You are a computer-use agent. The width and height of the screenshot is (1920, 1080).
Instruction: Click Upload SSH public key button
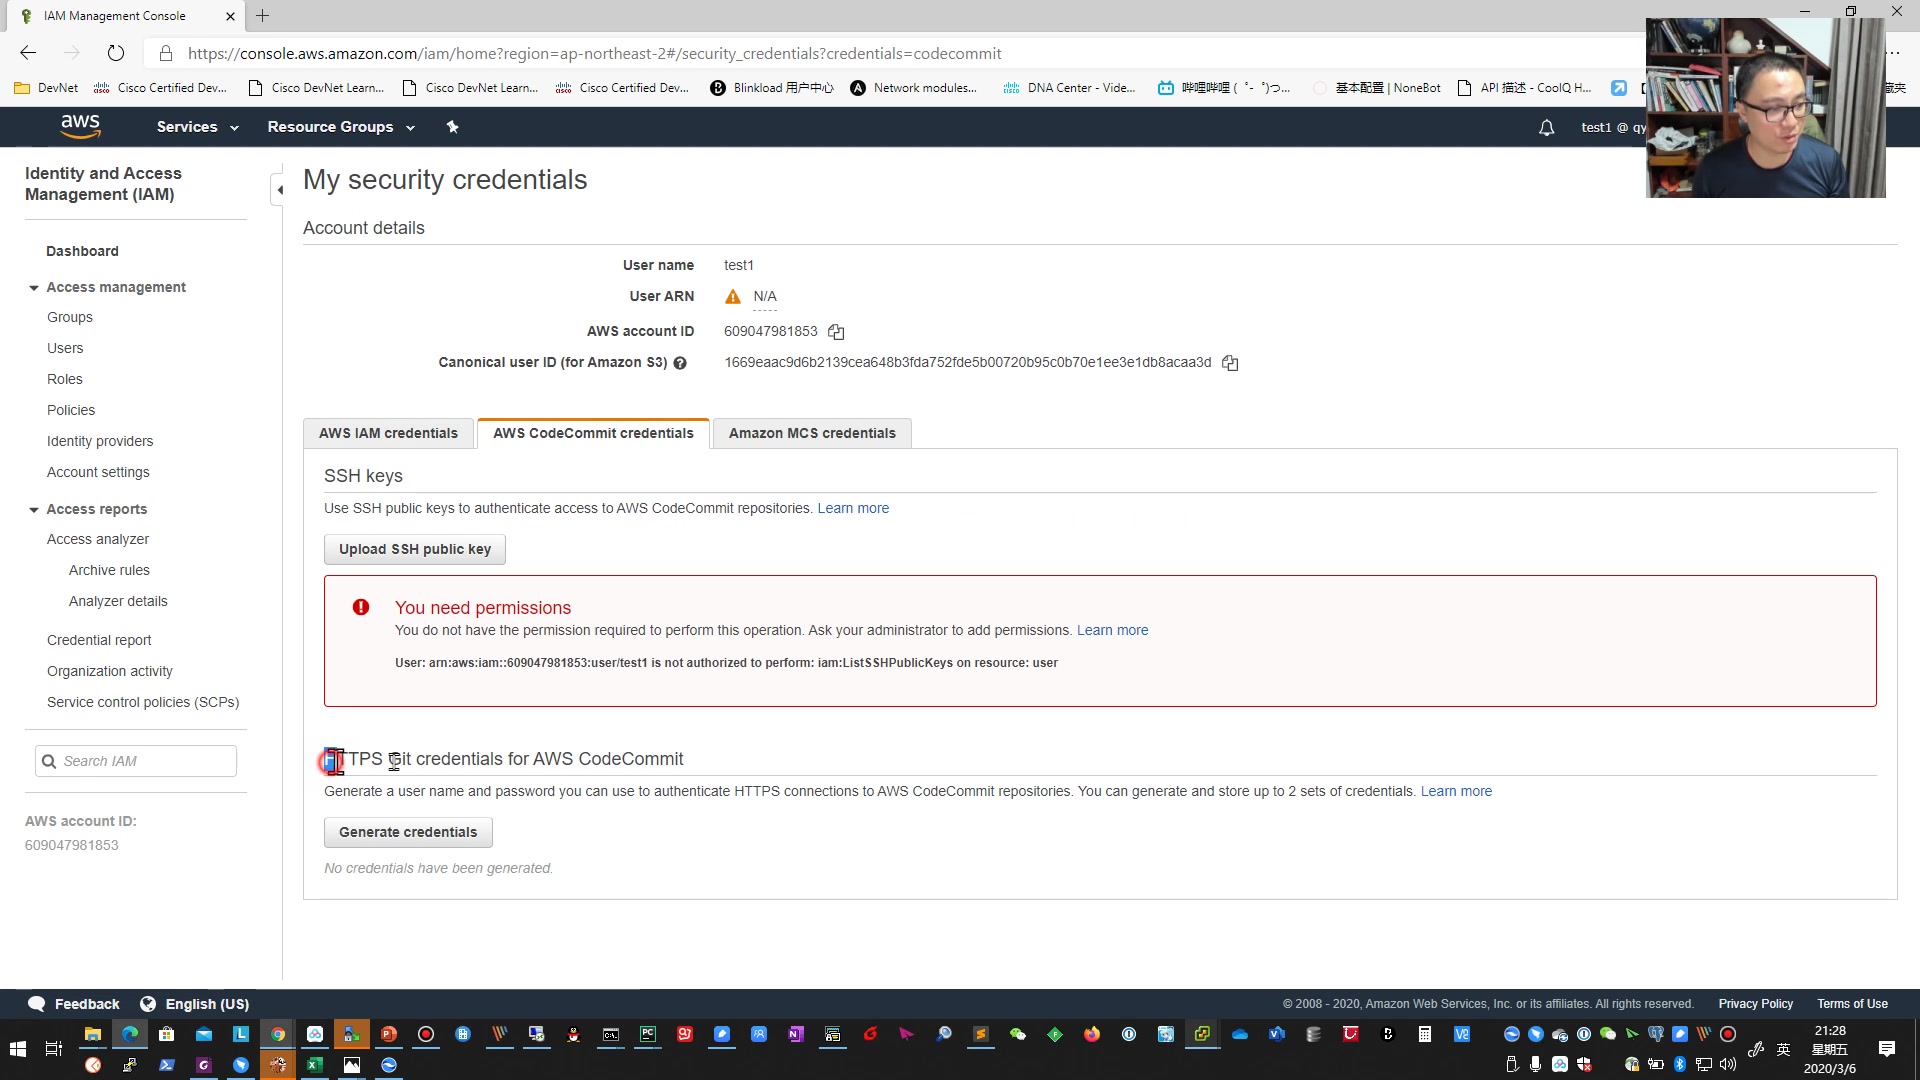pyautogui.click(x=415, y=549)
